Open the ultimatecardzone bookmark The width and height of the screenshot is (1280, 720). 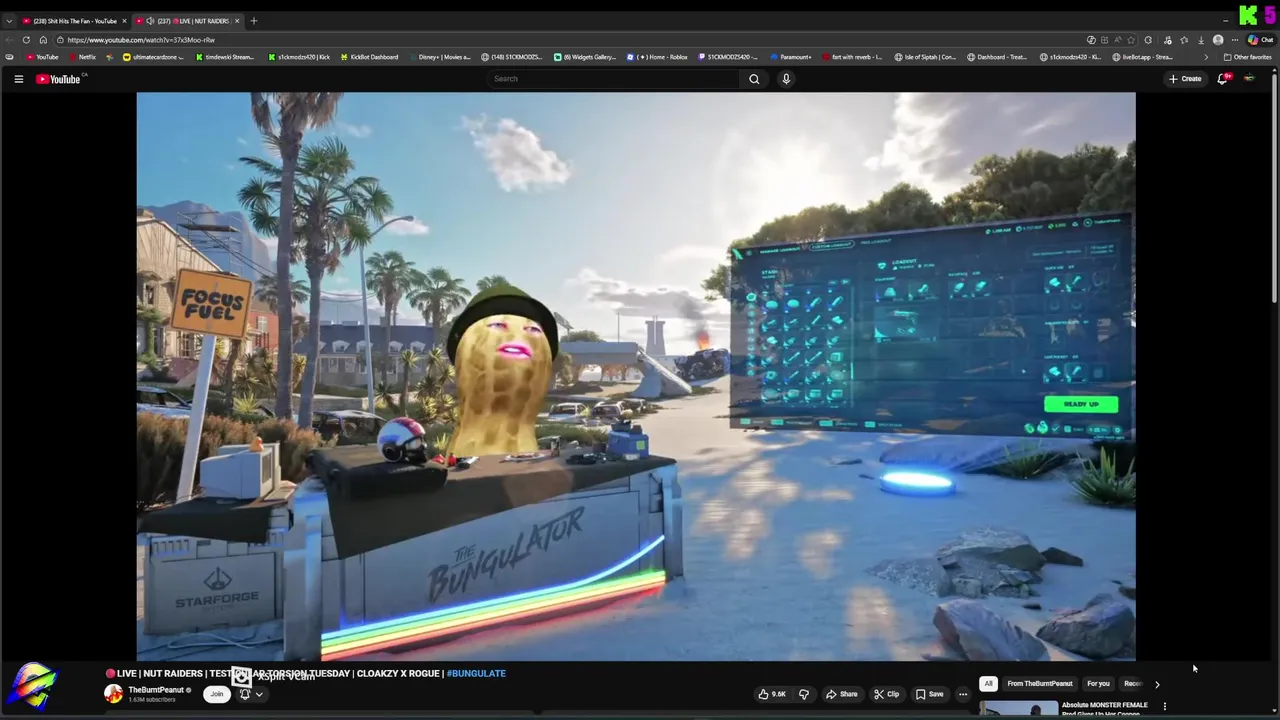tap(153, 57)
